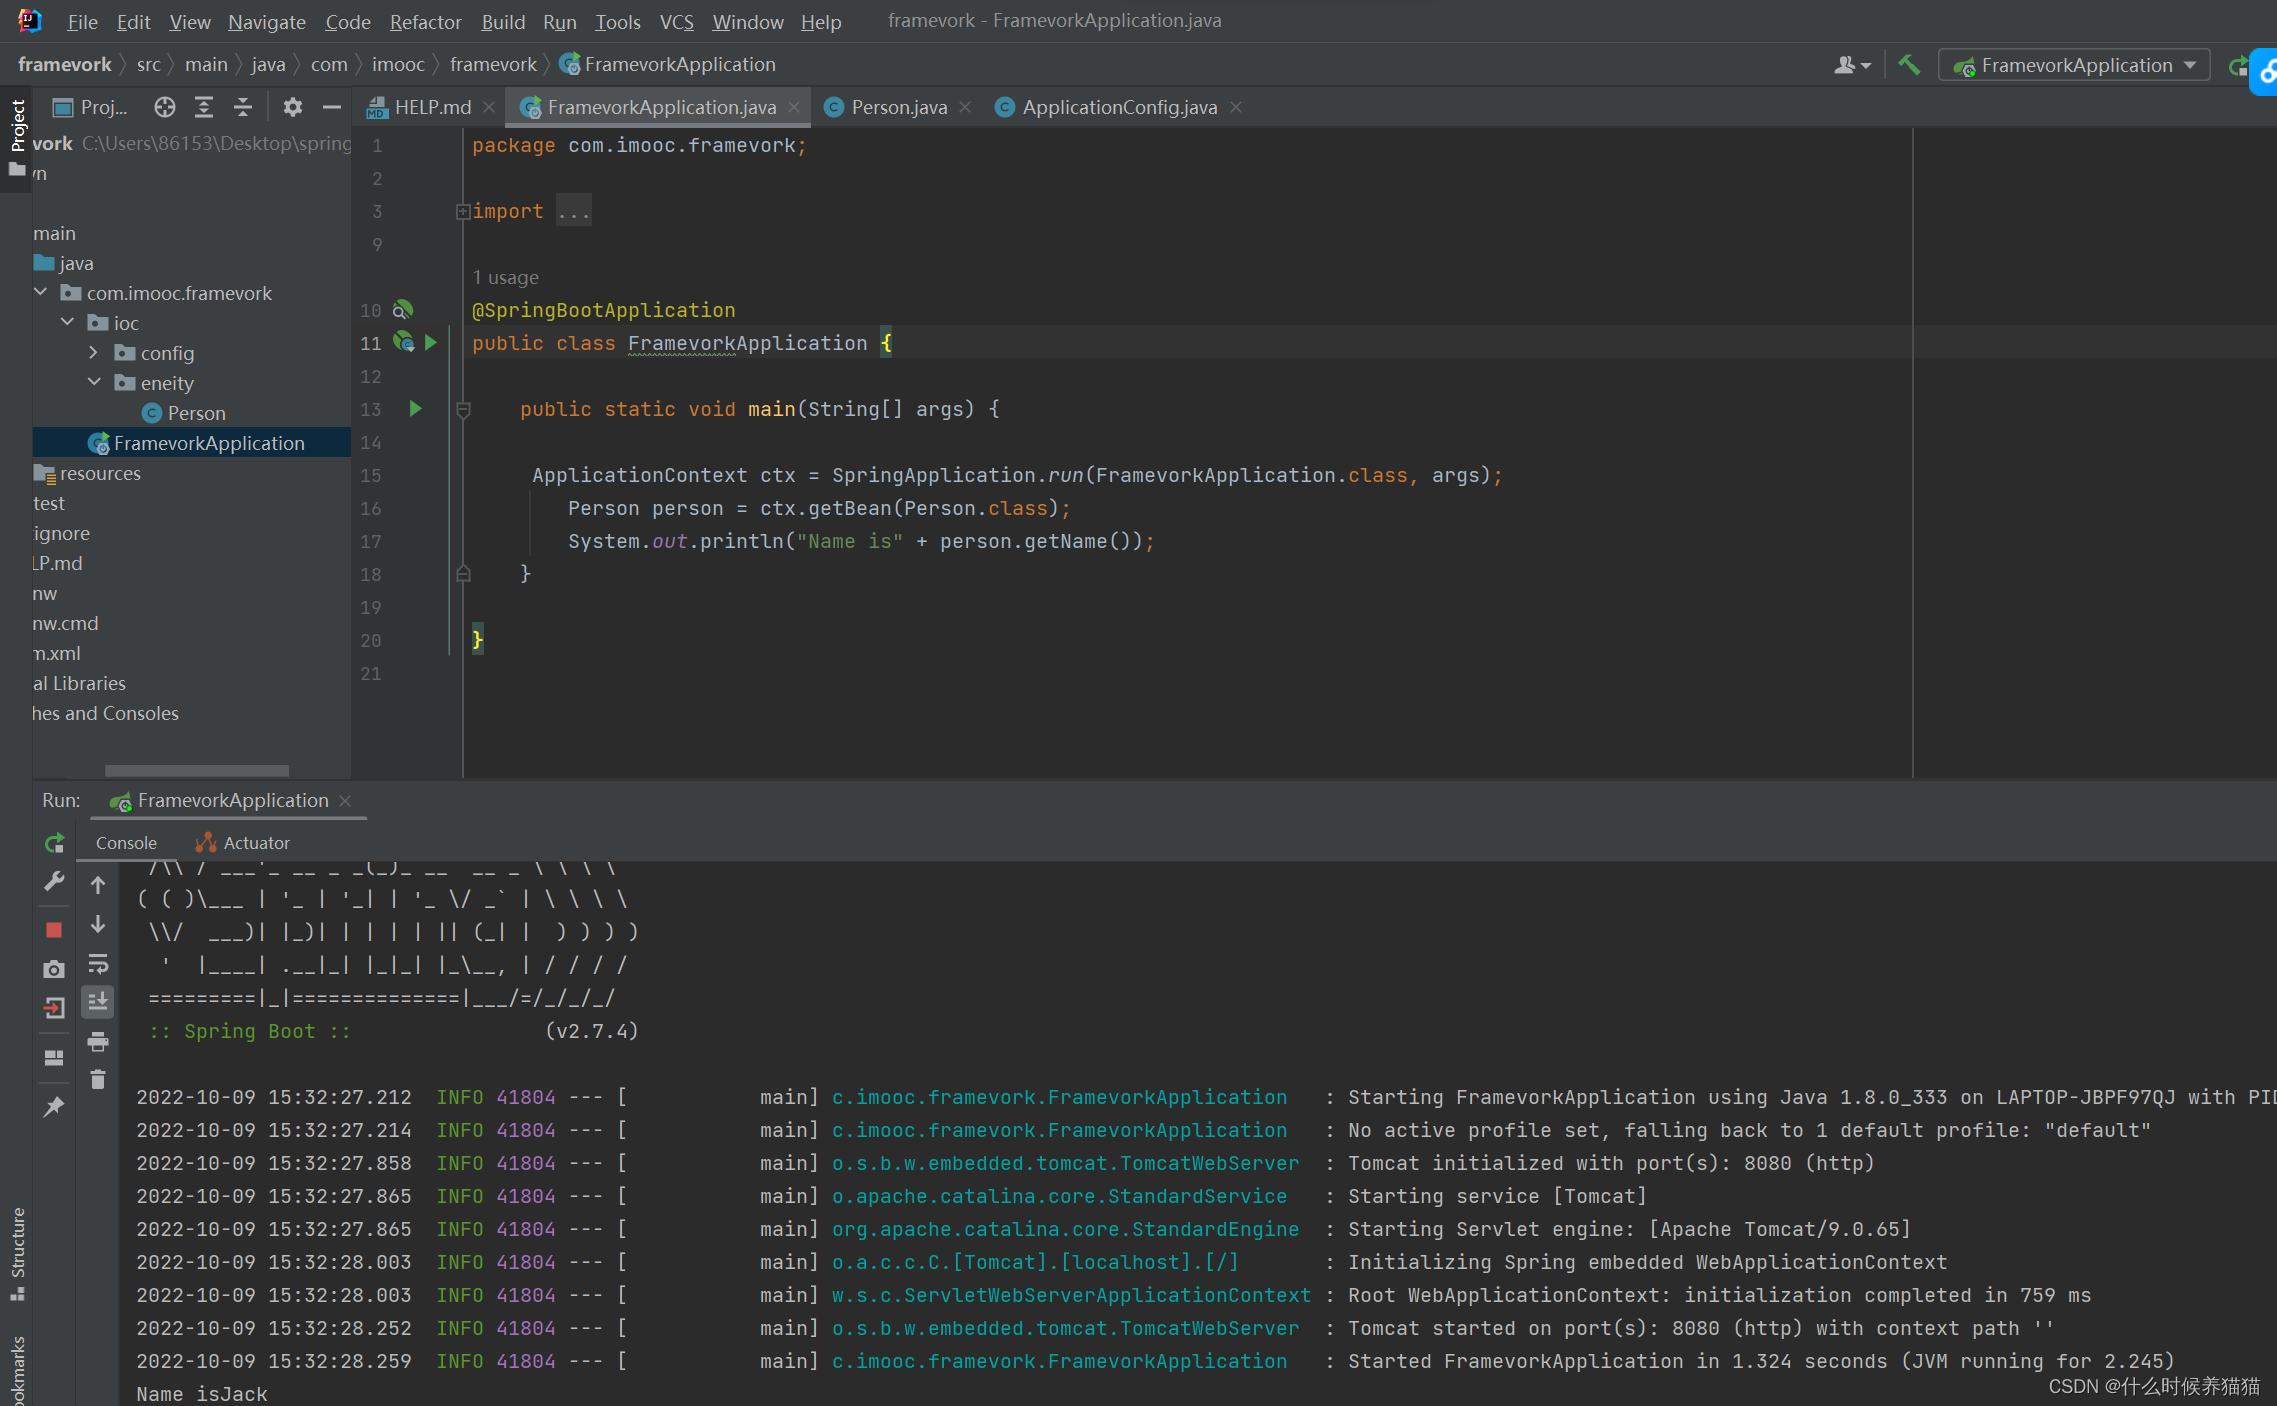Click the run gutter arrow beside main method

(416, 409)
